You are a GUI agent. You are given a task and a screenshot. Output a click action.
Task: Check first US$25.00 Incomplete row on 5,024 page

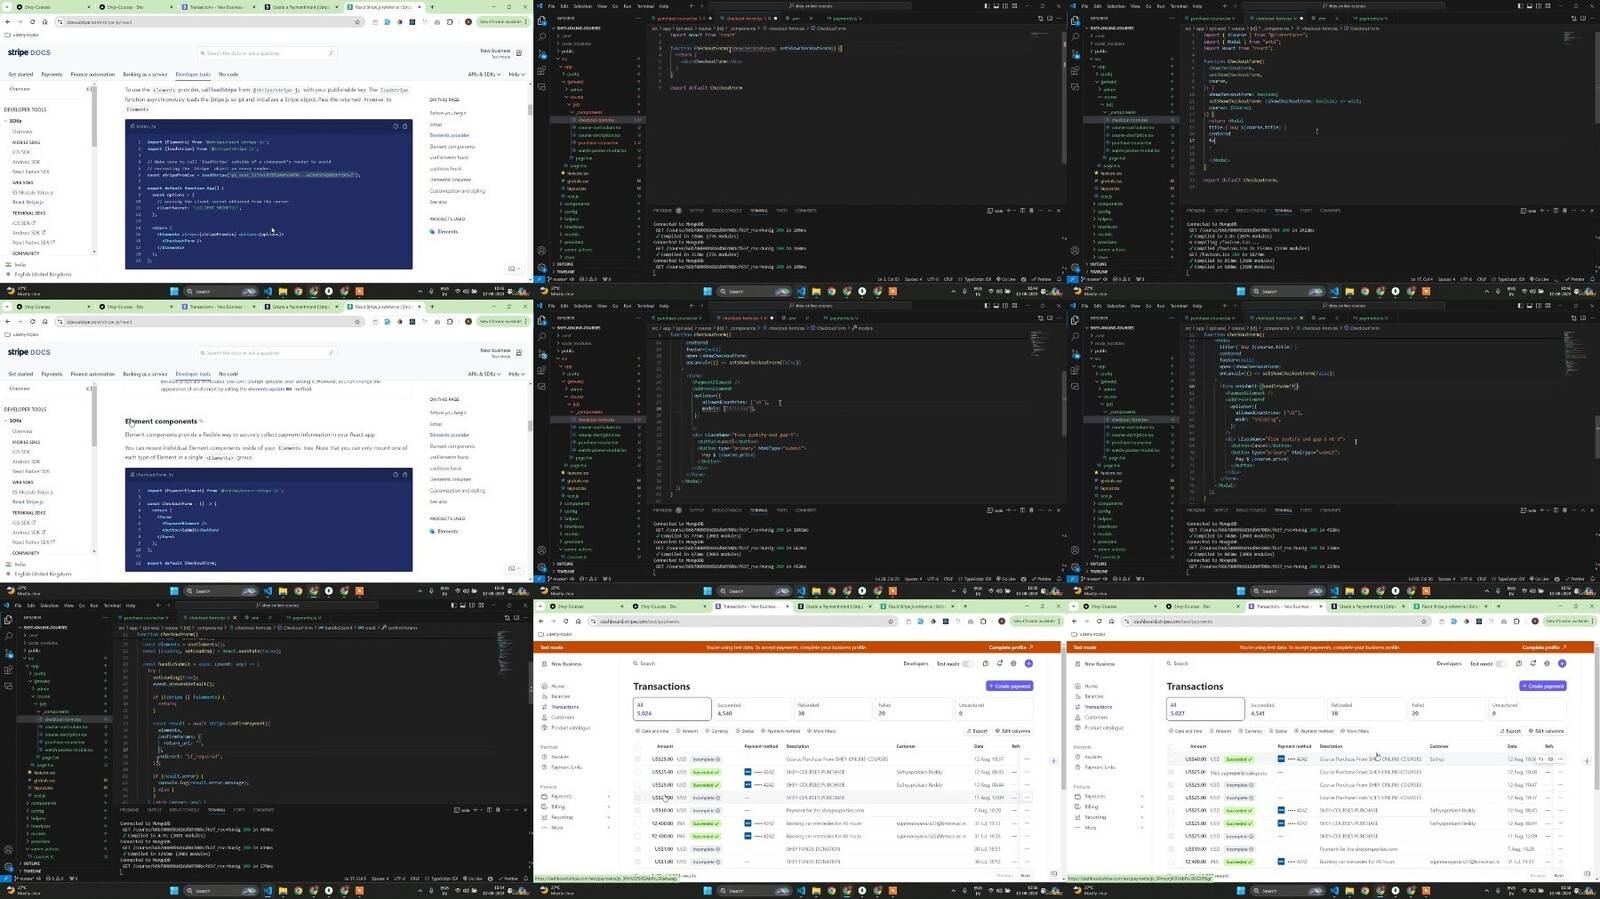pos(638,759)
